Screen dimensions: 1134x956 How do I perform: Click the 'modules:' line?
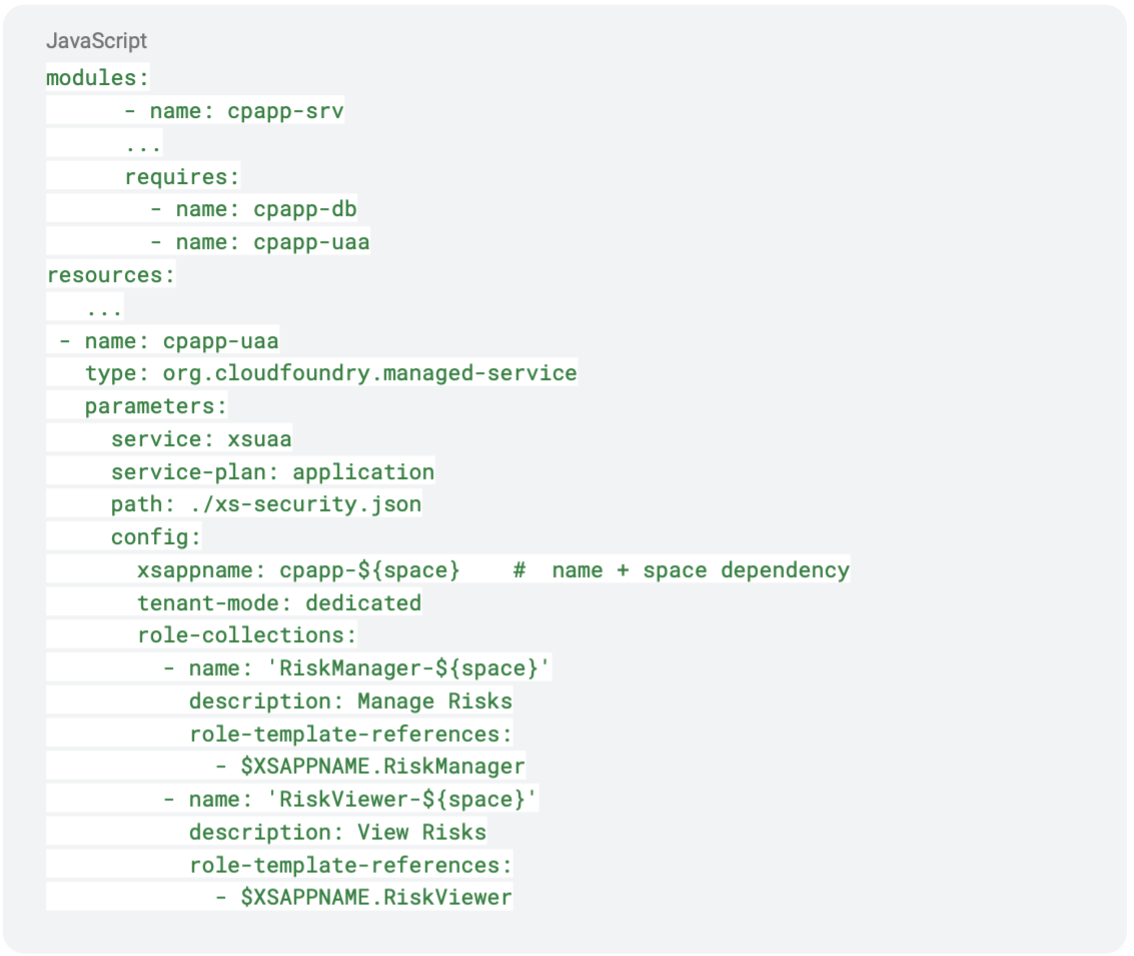[x=98, y=77]
